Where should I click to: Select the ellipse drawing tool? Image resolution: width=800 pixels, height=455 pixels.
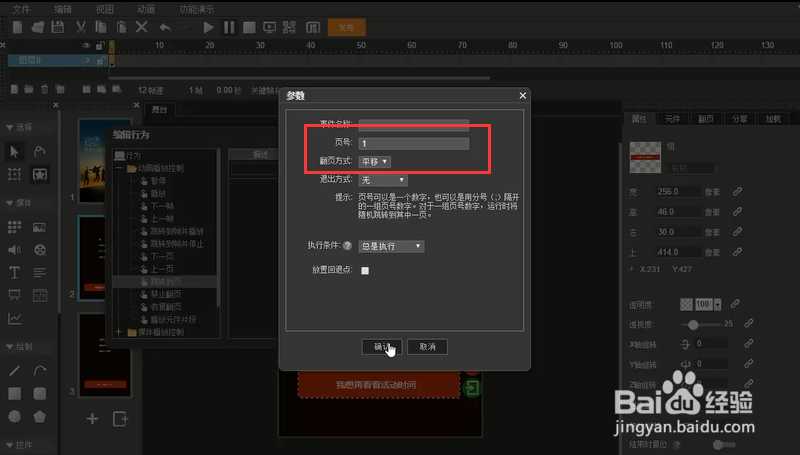coord(14,416)
